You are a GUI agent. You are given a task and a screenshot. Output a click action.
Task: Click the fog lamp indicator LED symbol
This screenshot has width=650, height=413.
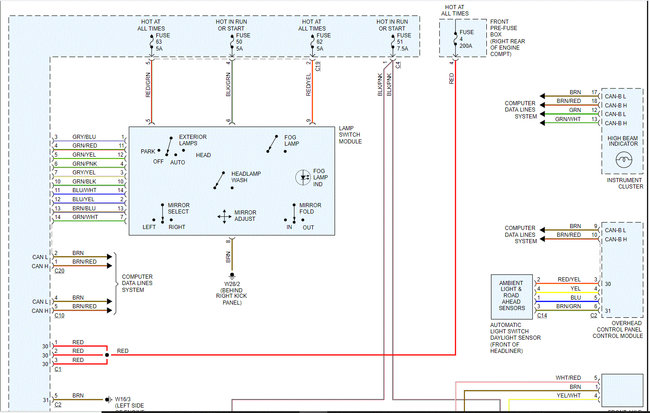[x=303, y=177]
